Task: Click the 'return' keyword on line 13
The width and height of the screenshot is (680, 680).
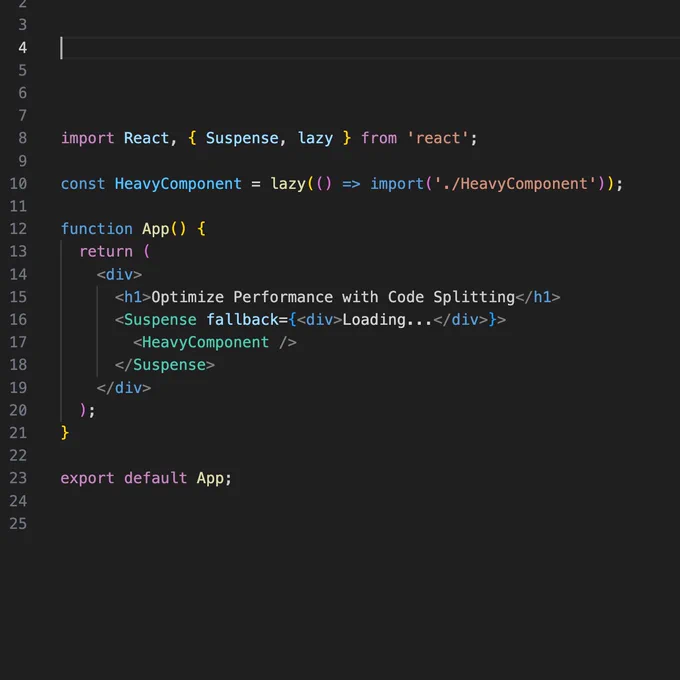Action: (x=106, y=252)
